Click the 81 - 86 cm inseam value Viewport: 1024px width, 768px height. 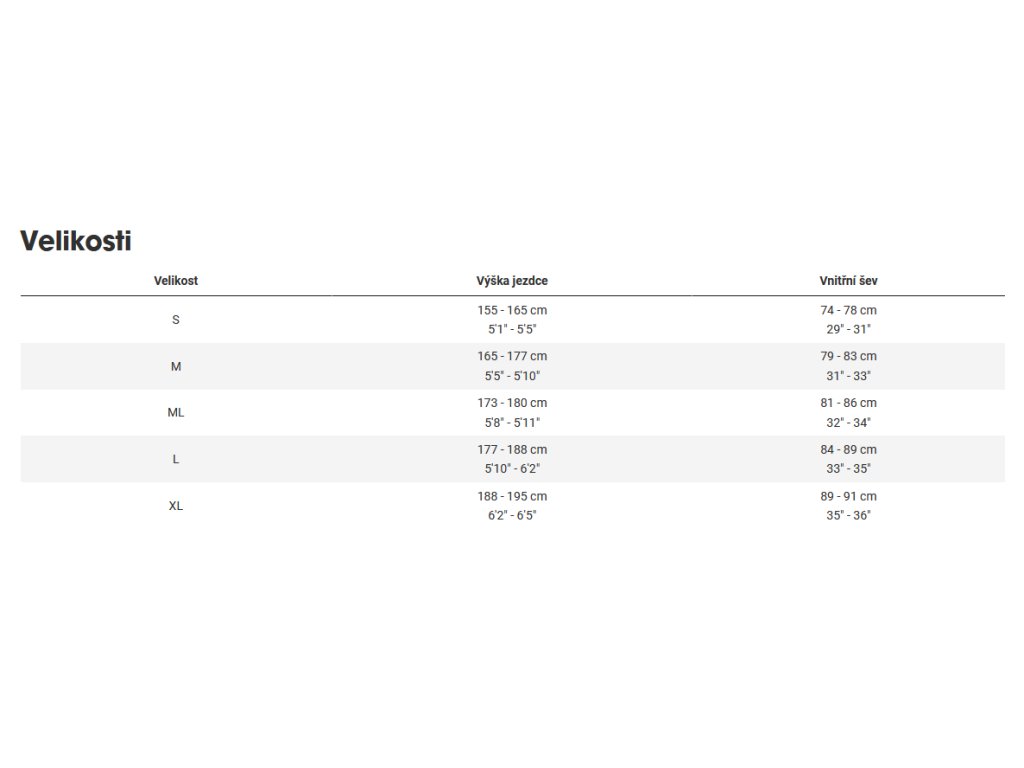pyautogui.click(x=848, y=403)
